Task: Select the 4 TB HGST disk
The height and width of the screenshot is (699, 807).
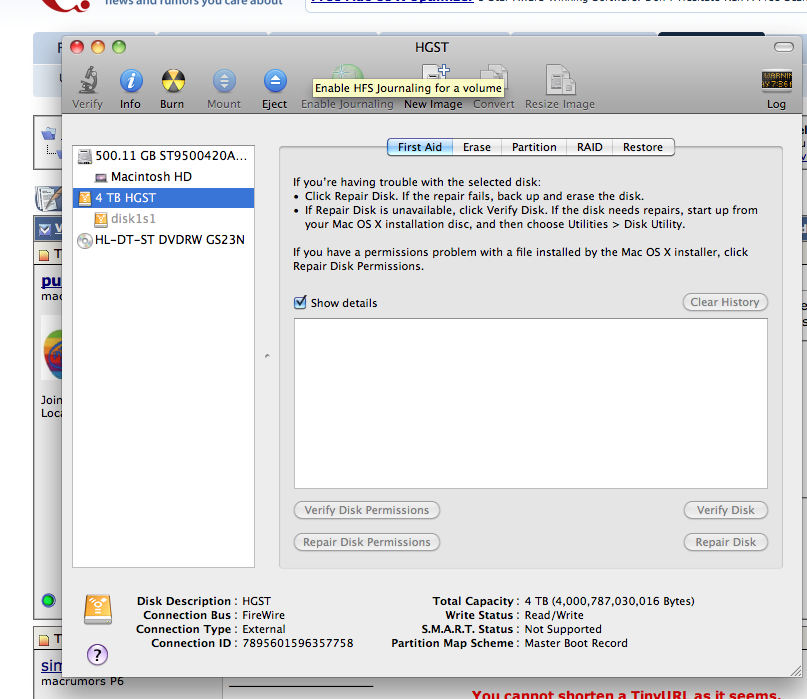Action: point(163,198)
